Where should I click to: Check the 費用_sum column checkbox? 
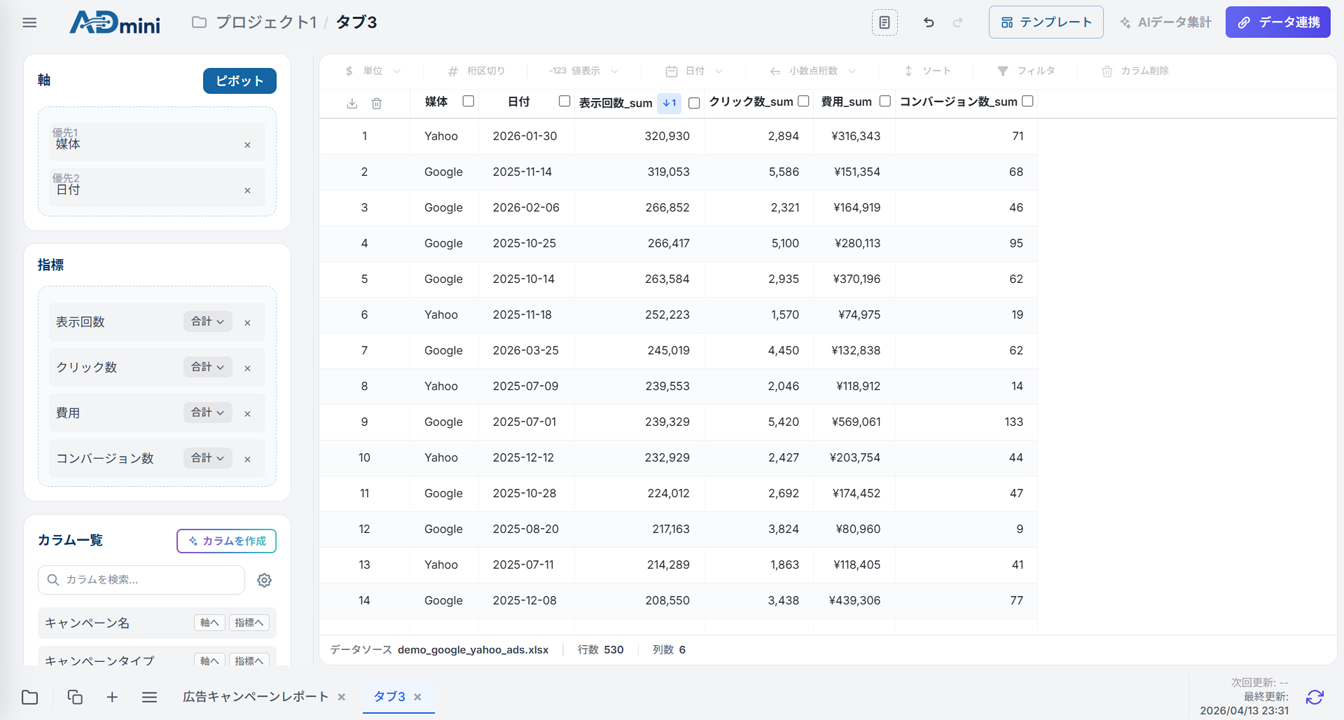[x=885, y=101]
